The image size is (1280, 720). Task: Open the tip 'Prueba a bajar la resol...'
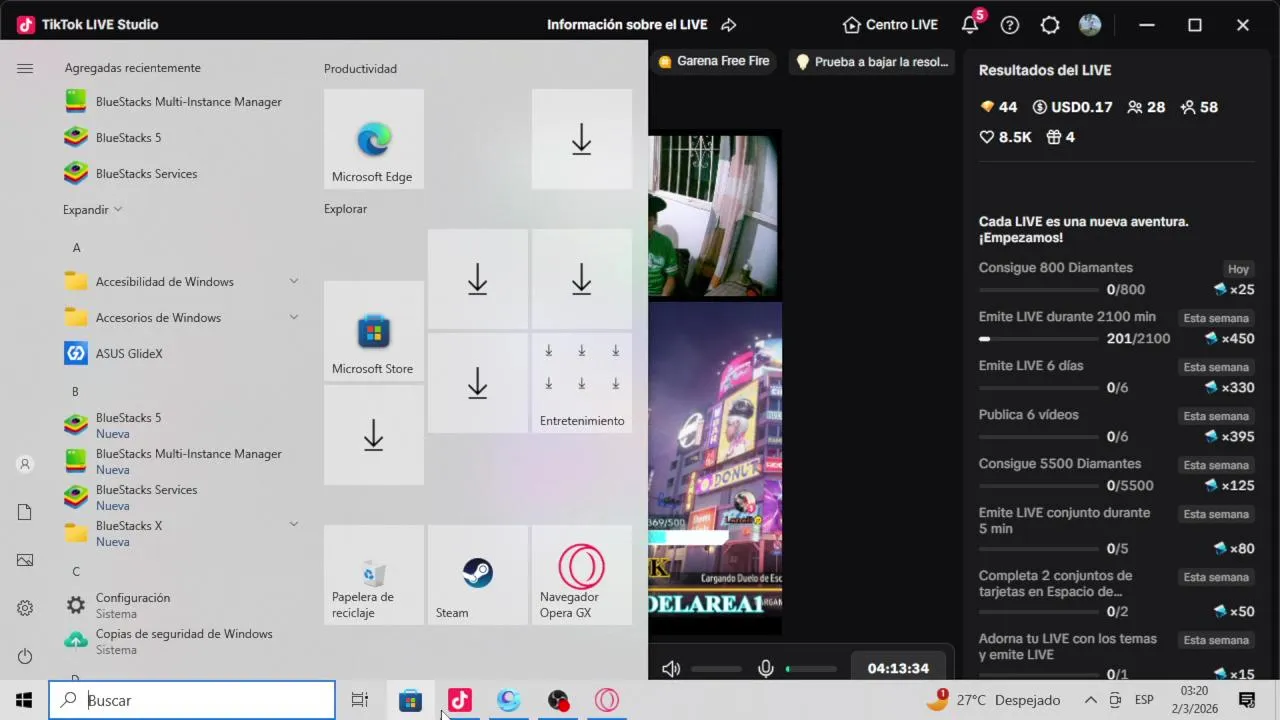coord(871,61)
